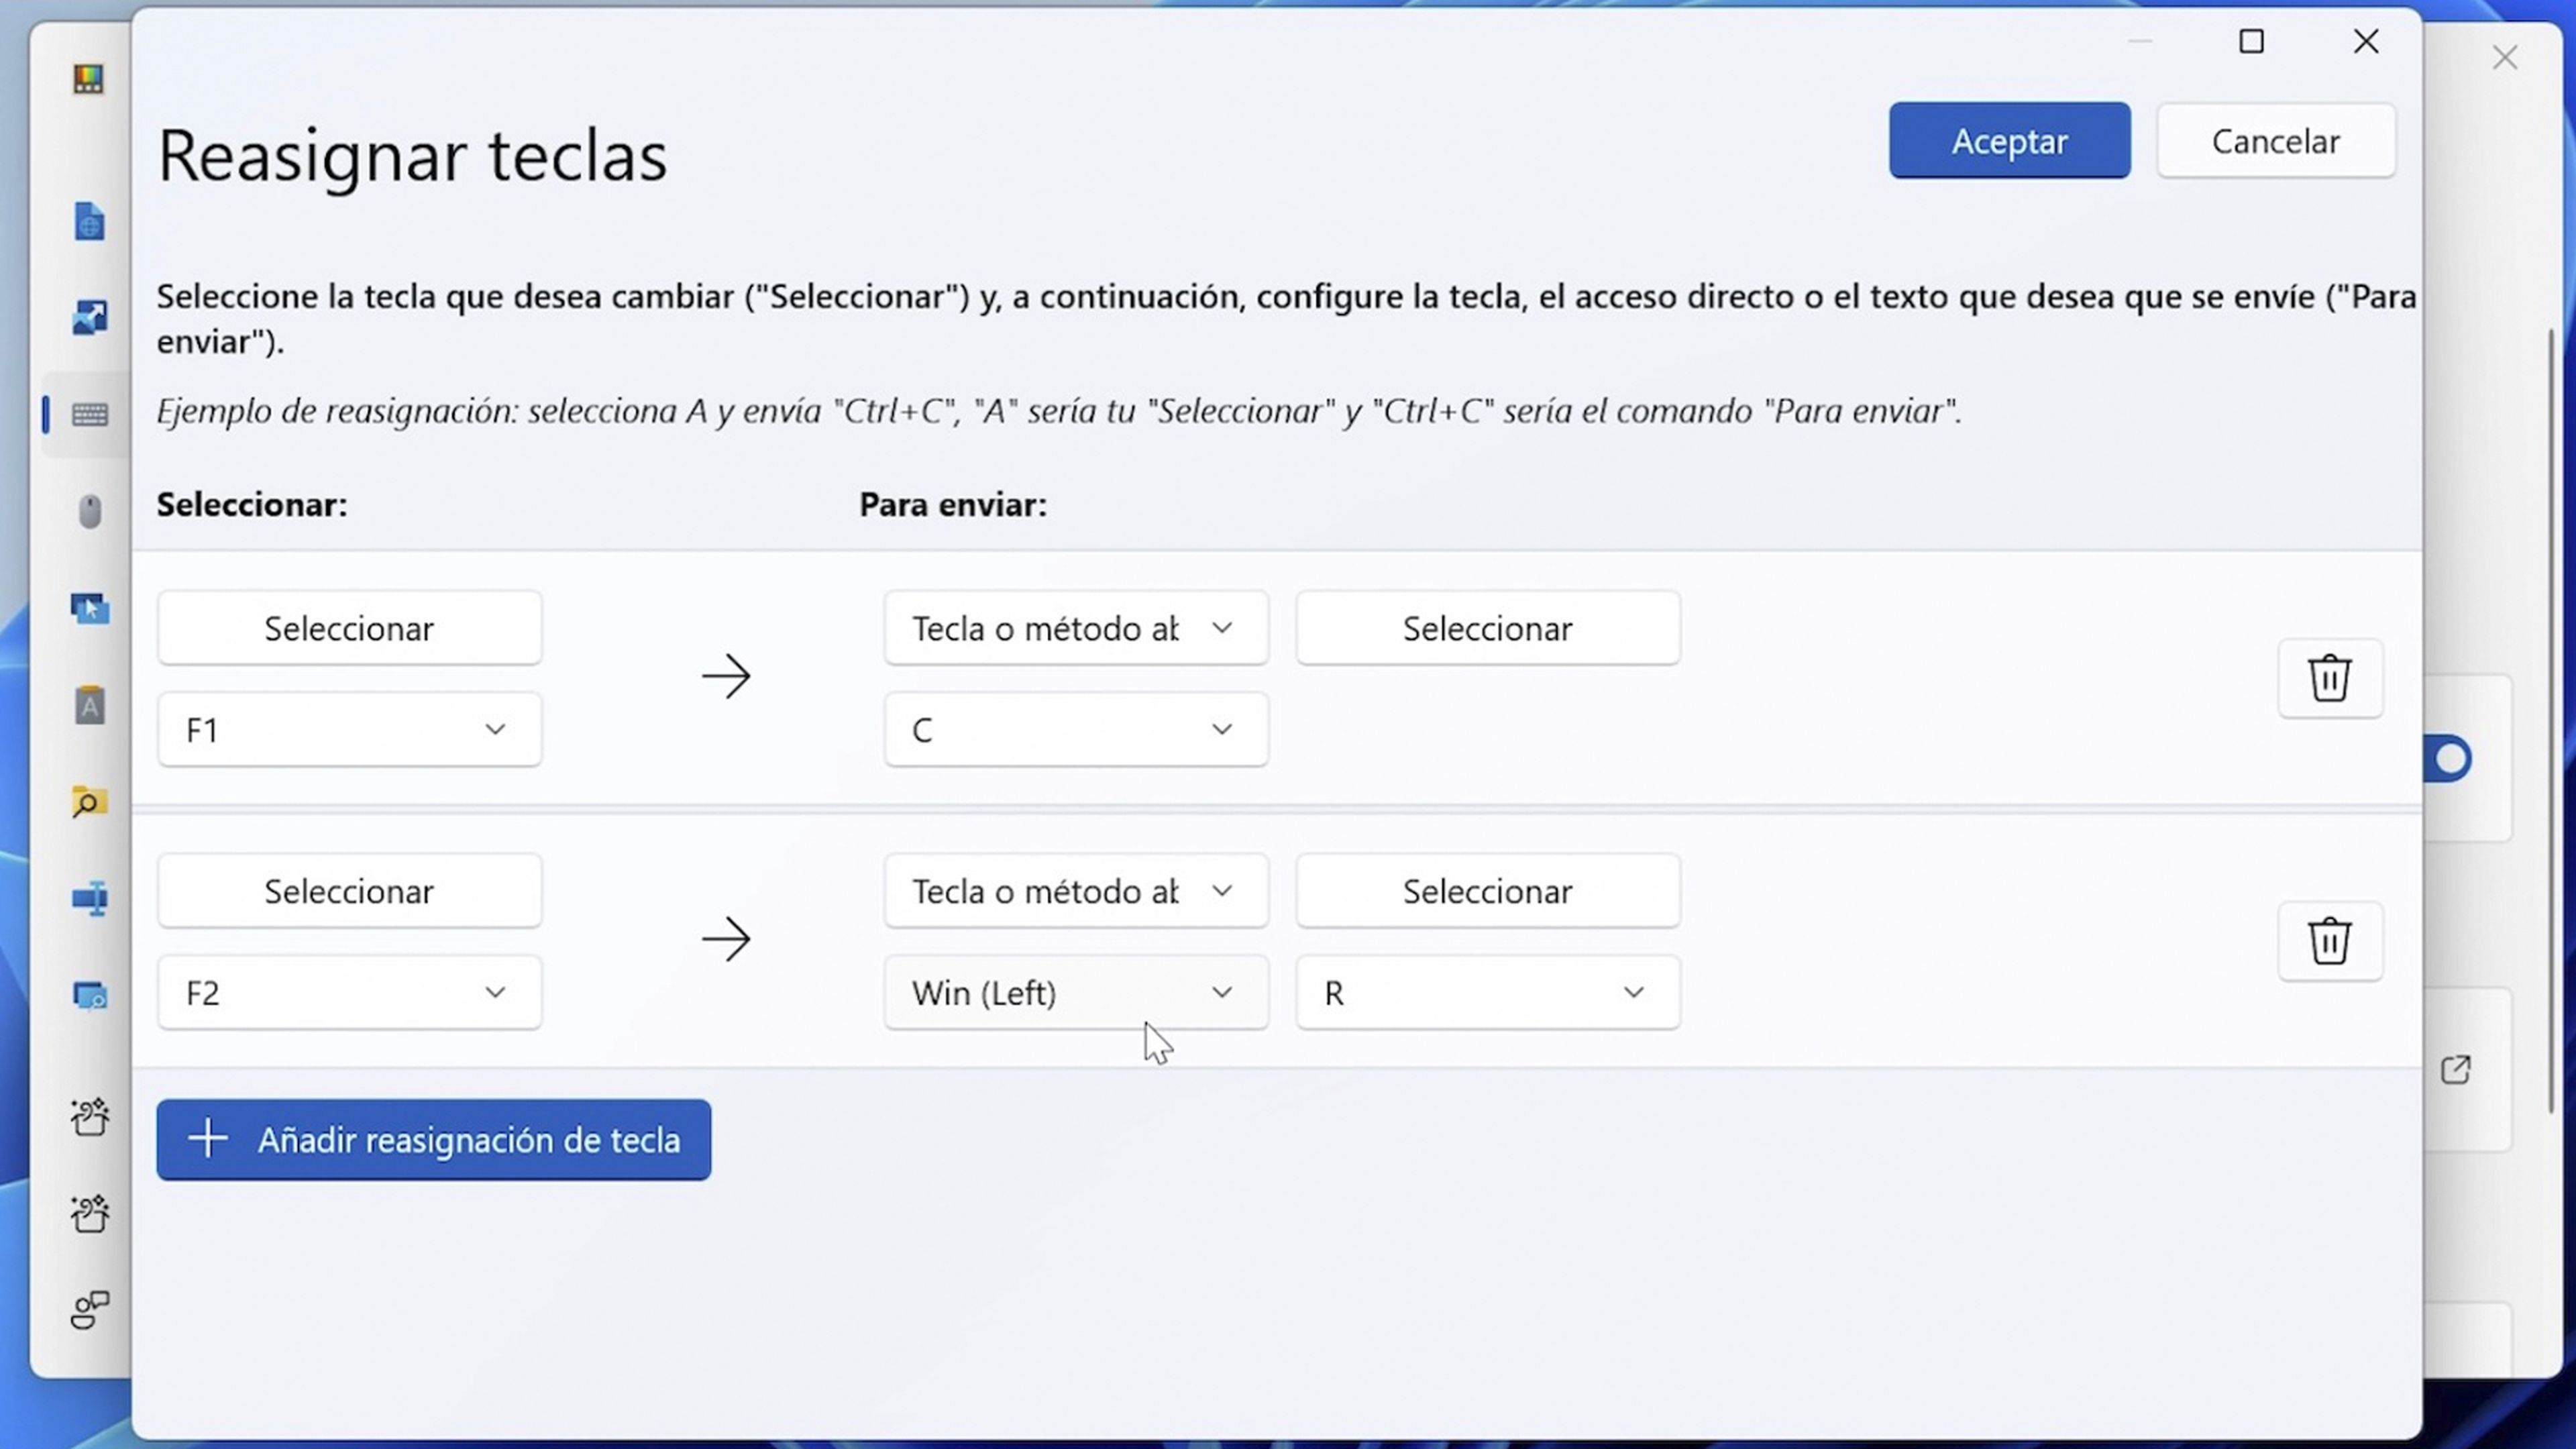Delete the F1 remapping with trash icon

[2330, 678]
